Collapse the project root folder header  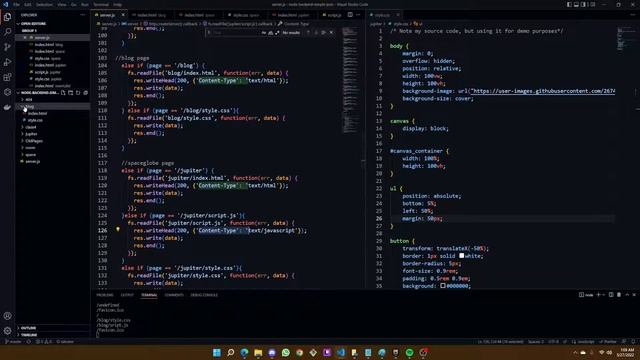(39, 93)
